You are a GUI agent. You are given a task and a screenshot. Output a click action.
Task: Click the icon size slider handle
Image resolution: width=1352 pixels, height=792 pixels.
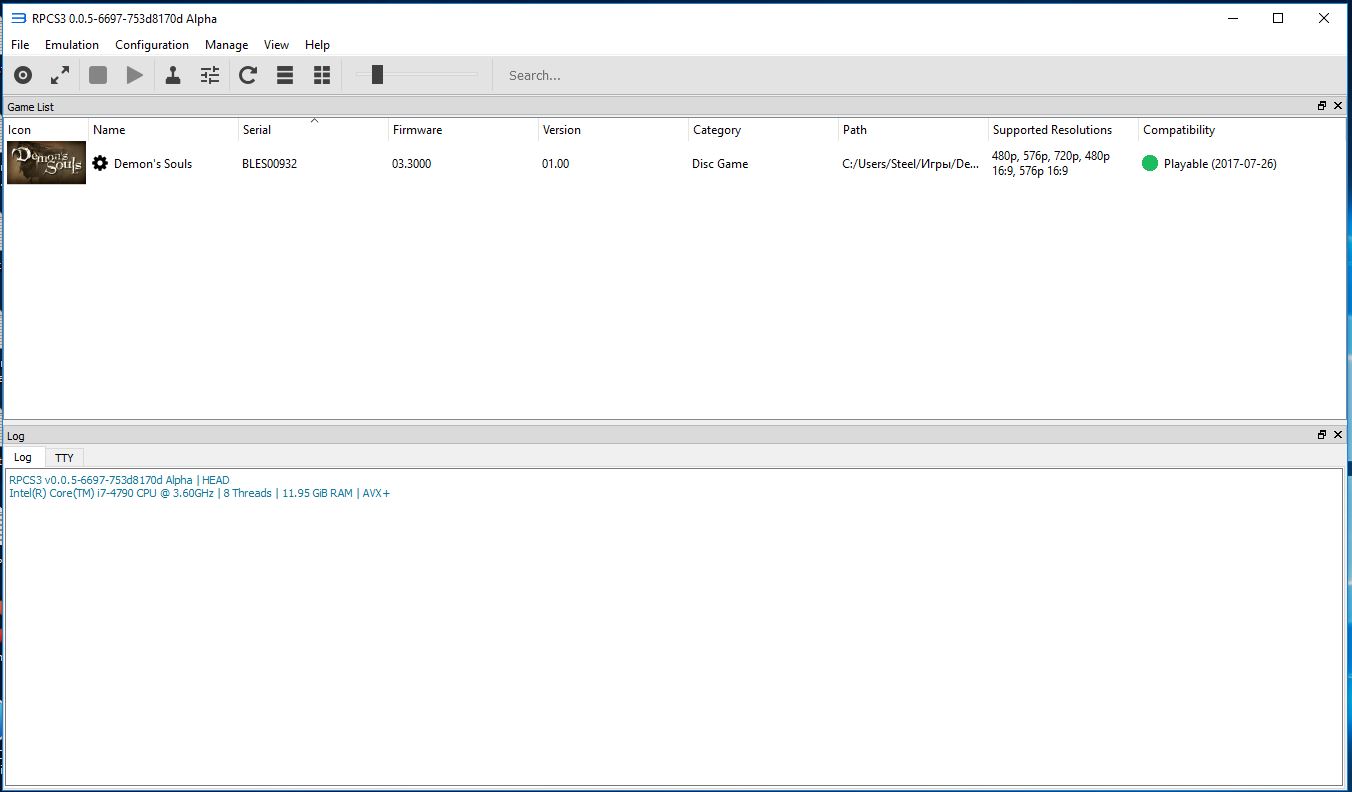coord(377,74)
